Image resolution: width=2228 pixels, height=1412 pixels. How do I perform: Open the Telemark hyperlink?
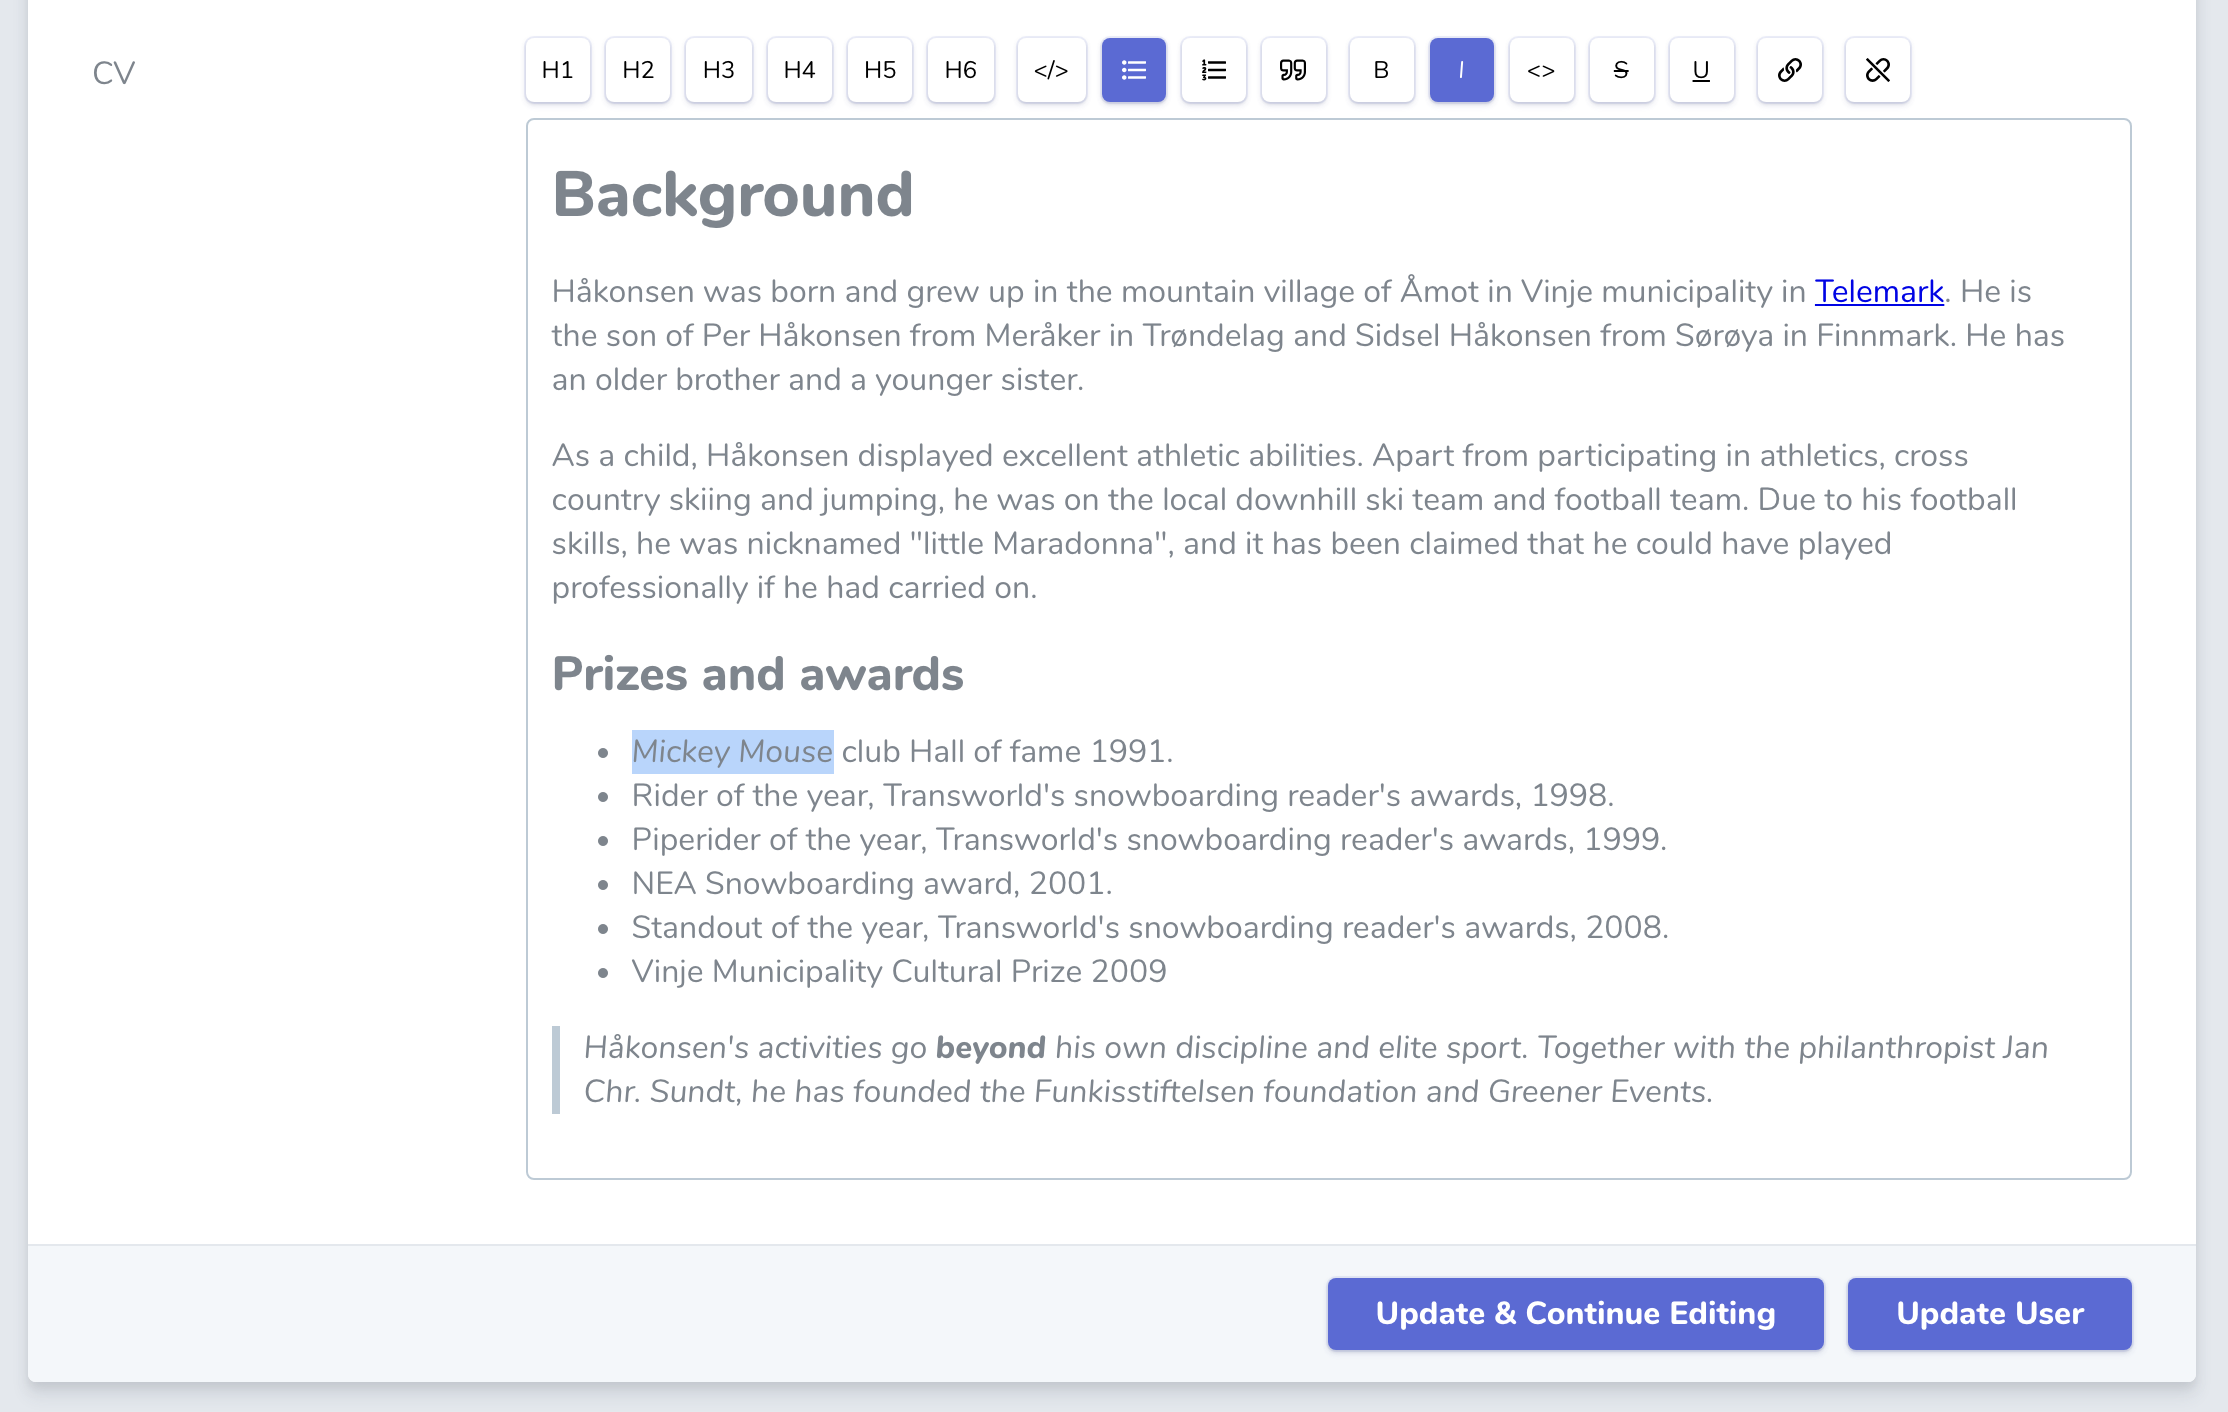coord(1878,291)
